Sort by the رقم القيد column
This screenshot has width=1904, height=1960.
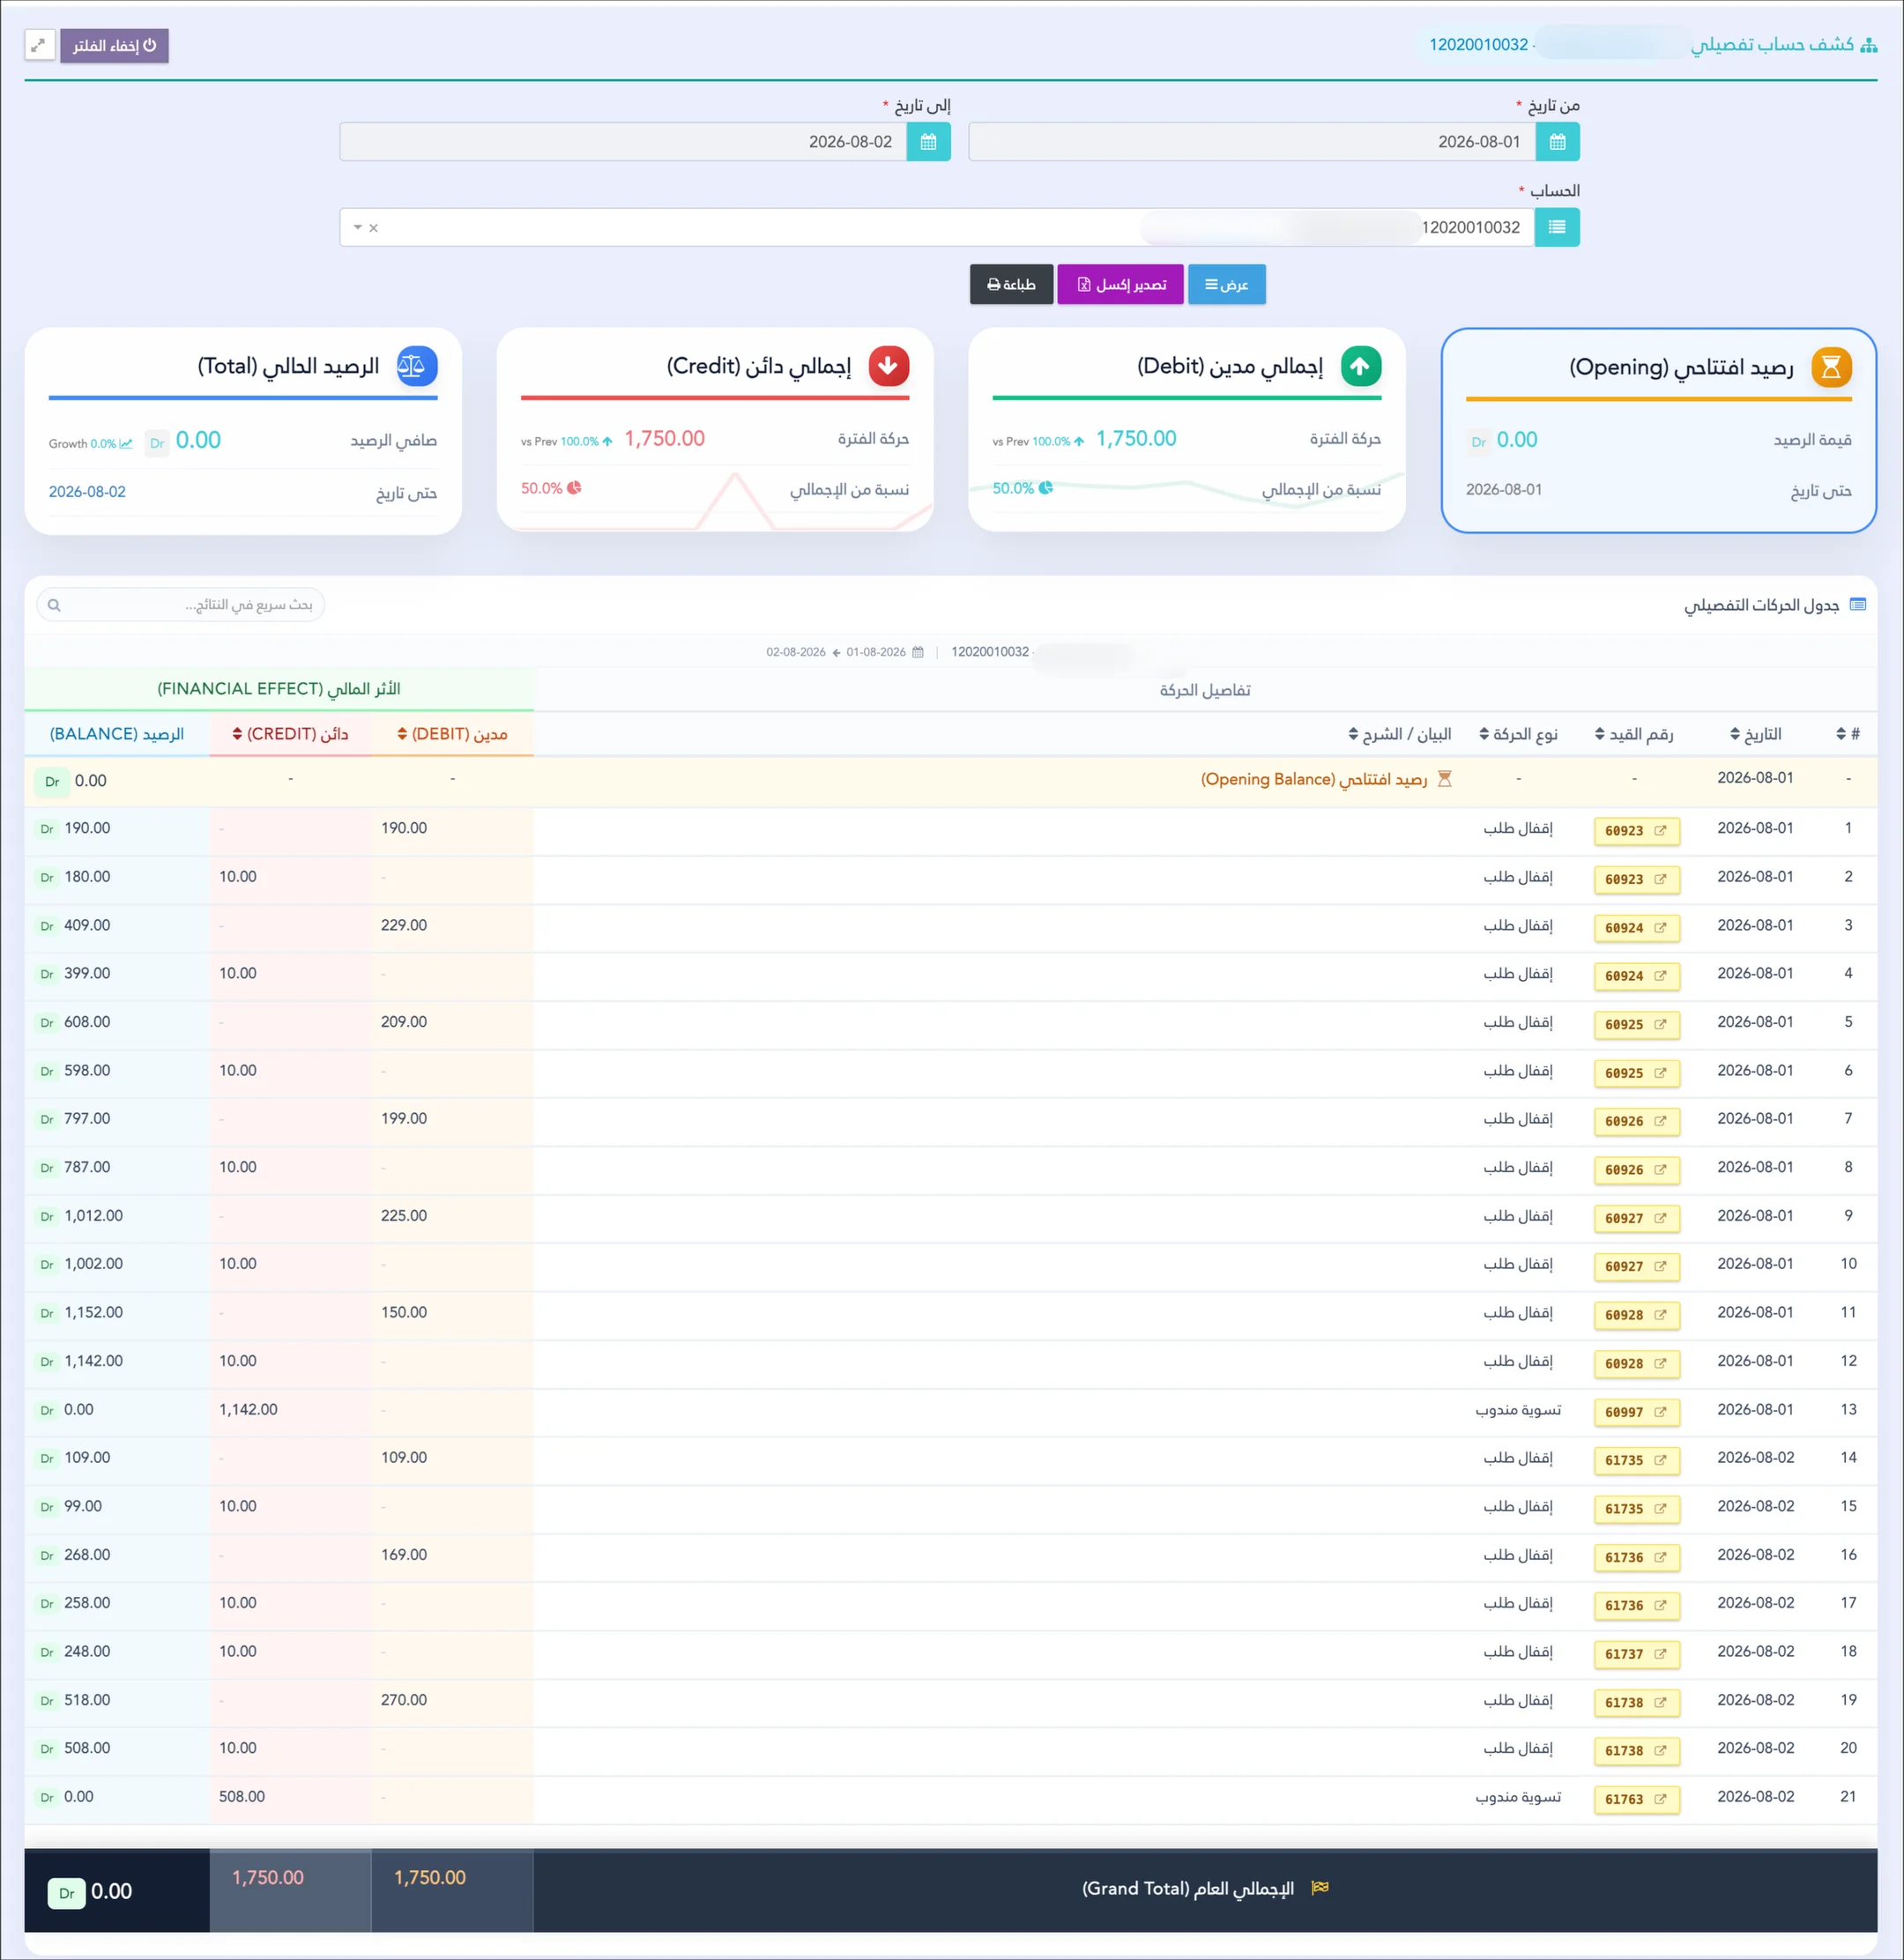coord(1634,734)
